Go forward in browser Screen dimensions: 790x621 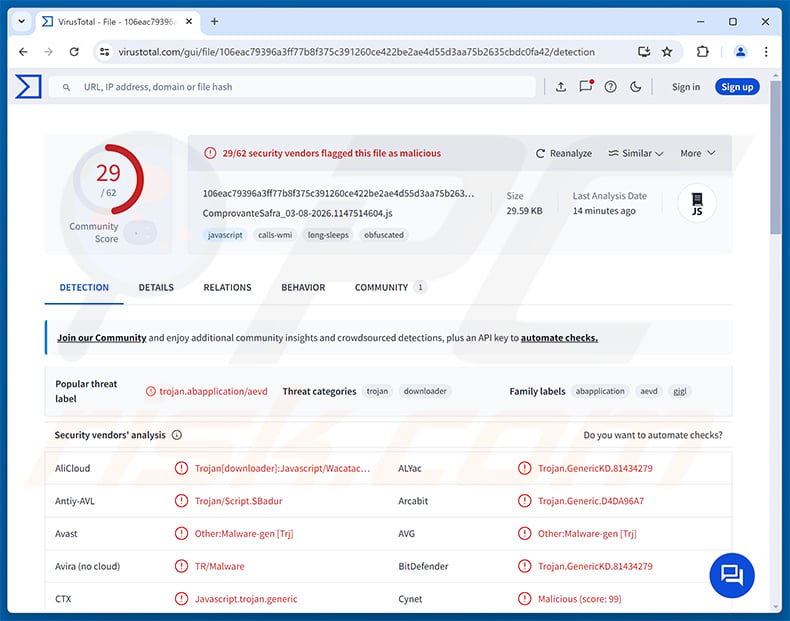pos(48,52)
